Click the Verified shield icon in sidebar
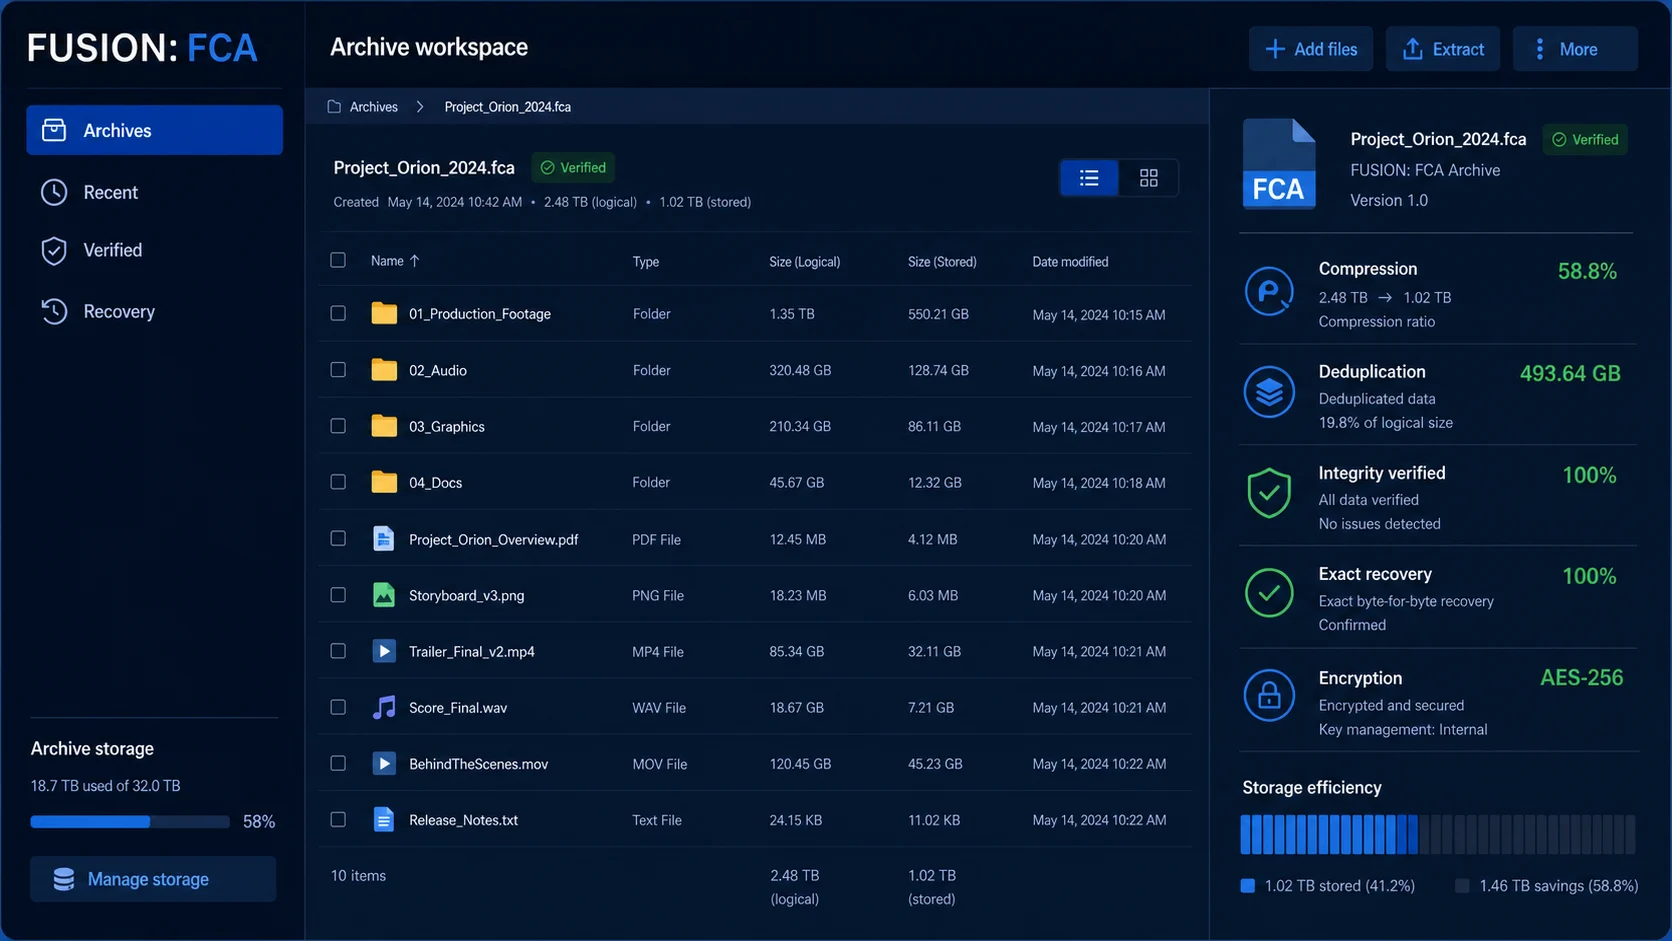 54,250
